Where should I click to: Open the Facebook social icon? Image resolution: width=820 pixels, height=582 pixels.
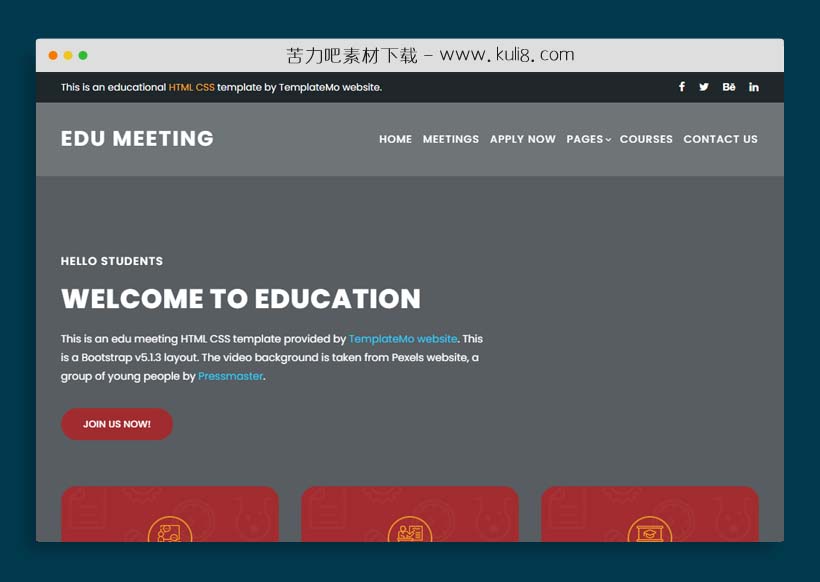pyautogui.click(x=681, y=87)
